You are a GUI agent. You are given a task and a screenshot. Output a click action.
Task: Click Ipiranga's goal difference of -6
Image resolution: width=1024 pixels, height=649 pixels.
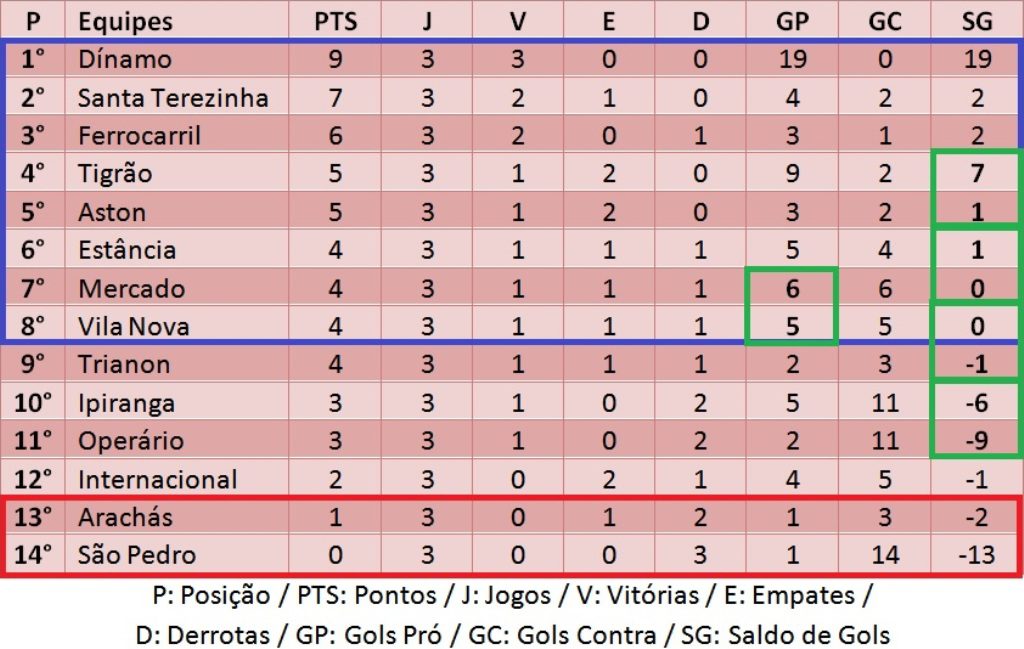click(977, 403)
